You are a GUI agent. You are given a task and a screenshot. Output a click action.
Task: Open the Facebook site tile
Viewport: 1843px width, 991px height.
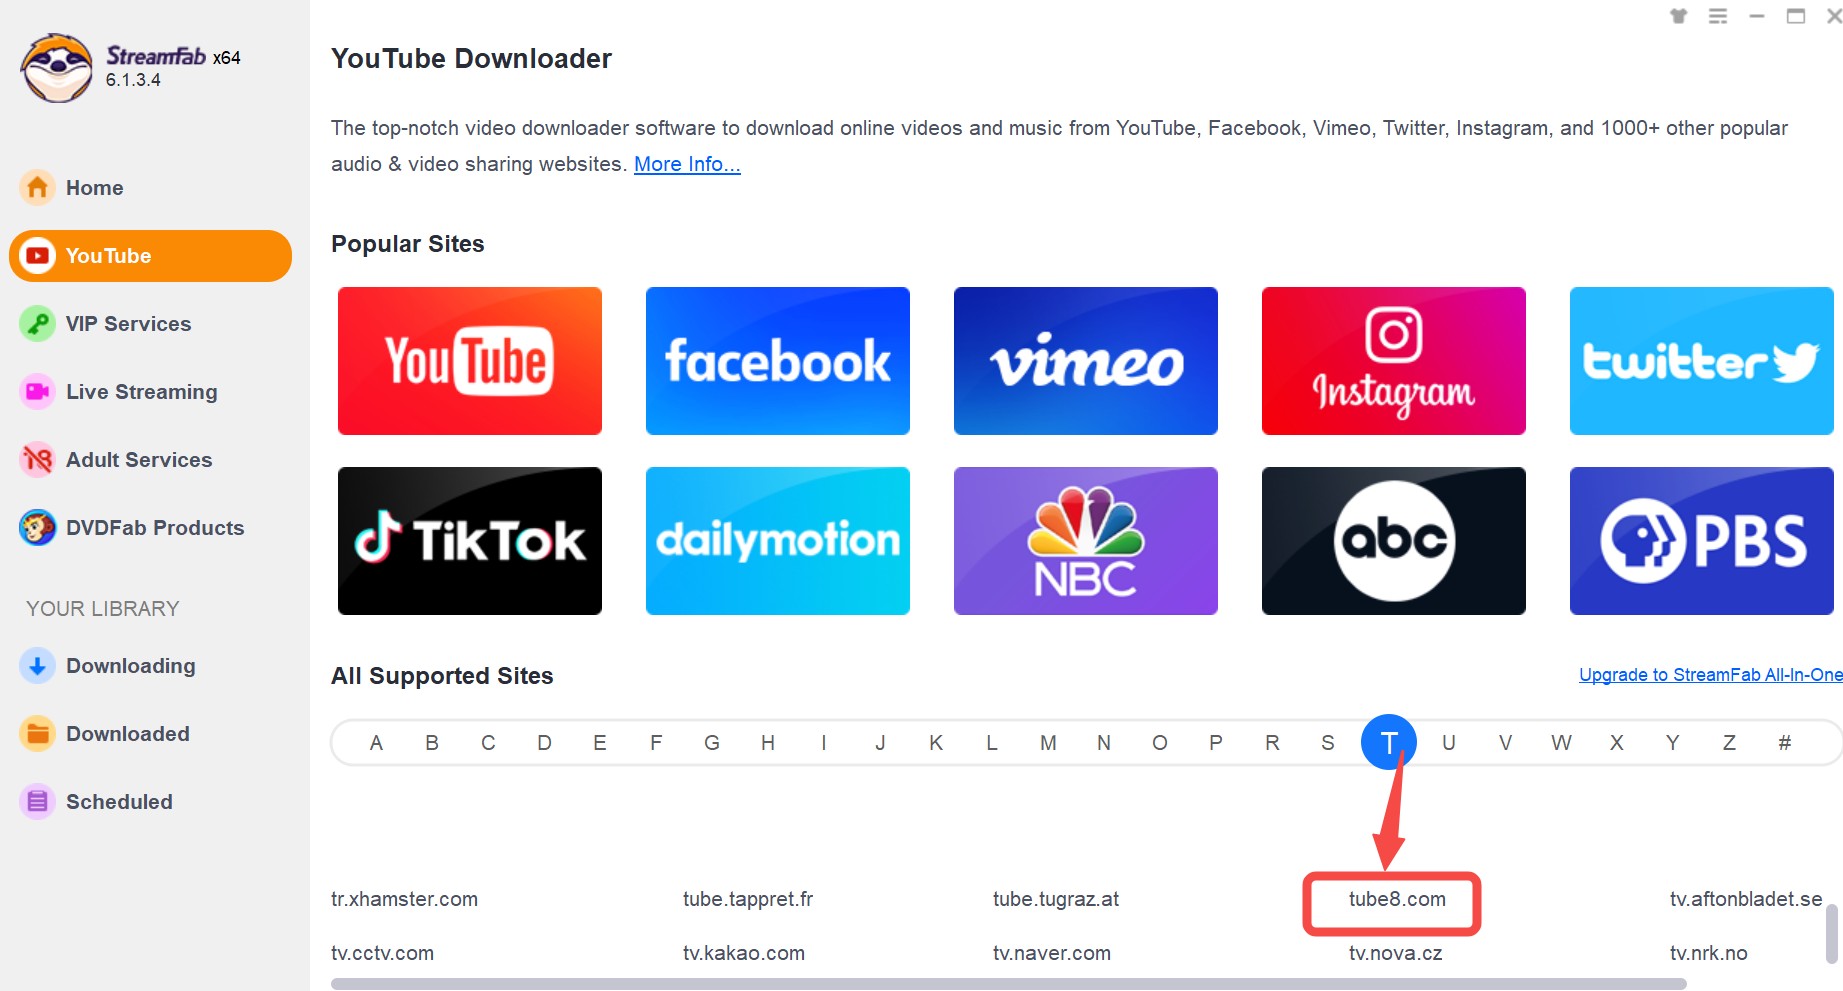[778, 361]
